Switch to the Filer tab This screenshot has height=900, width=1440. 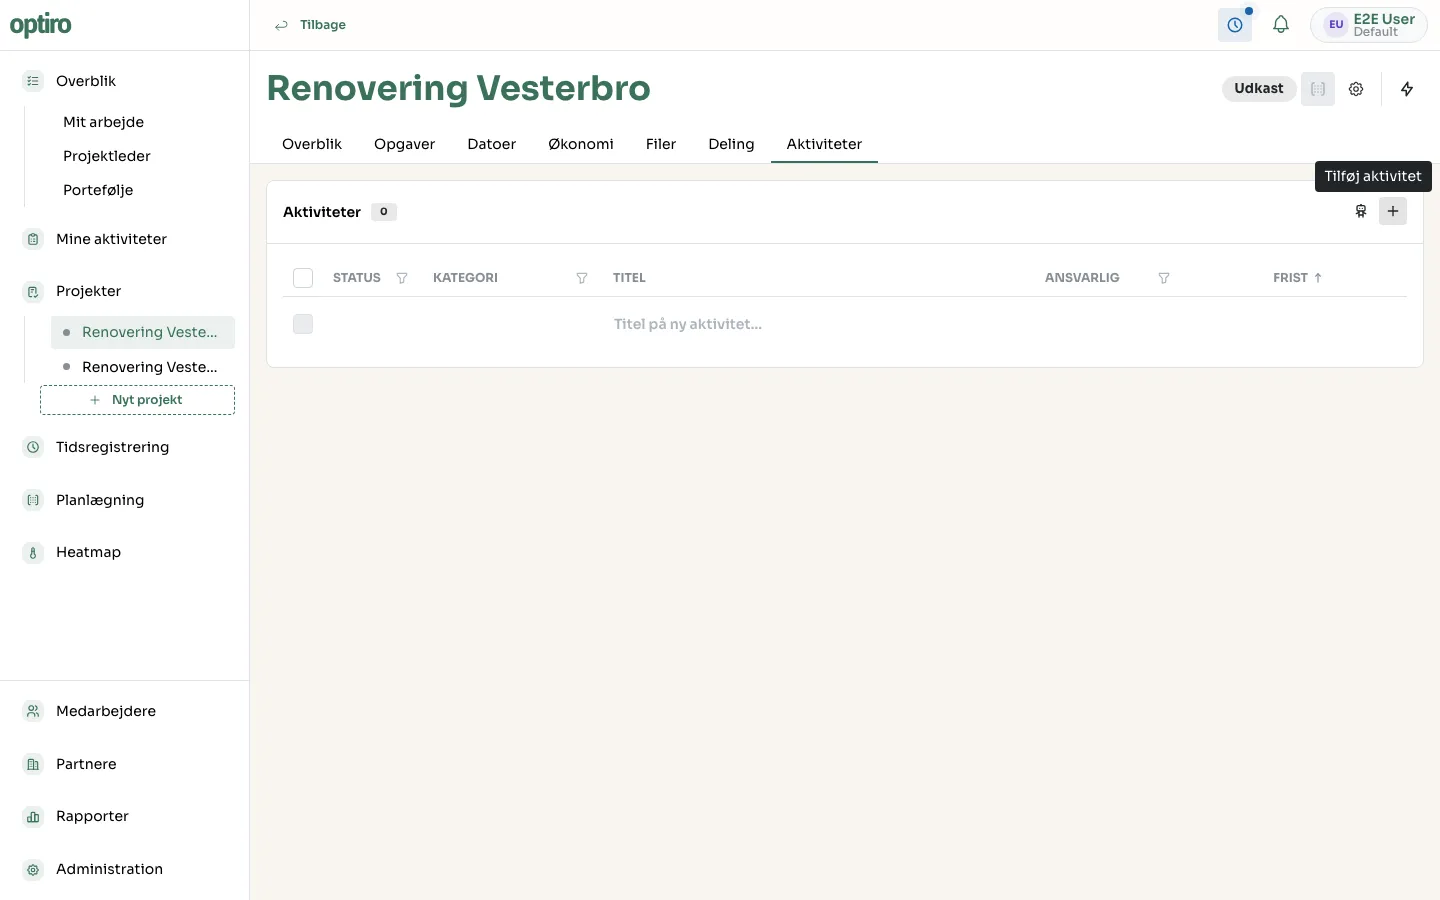click(x=661, y=144)
